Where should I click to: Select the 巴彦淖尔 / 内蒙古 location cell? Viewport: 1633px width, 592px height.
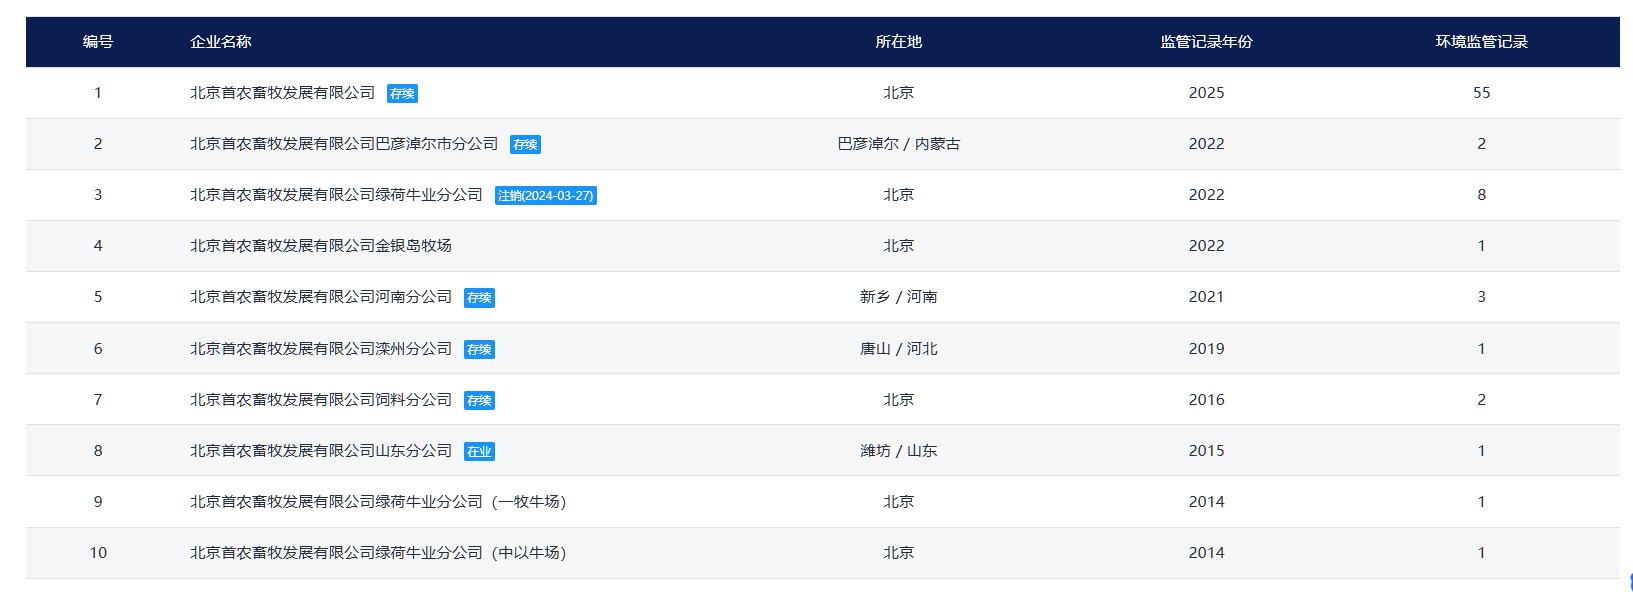[x=898, y=144]
